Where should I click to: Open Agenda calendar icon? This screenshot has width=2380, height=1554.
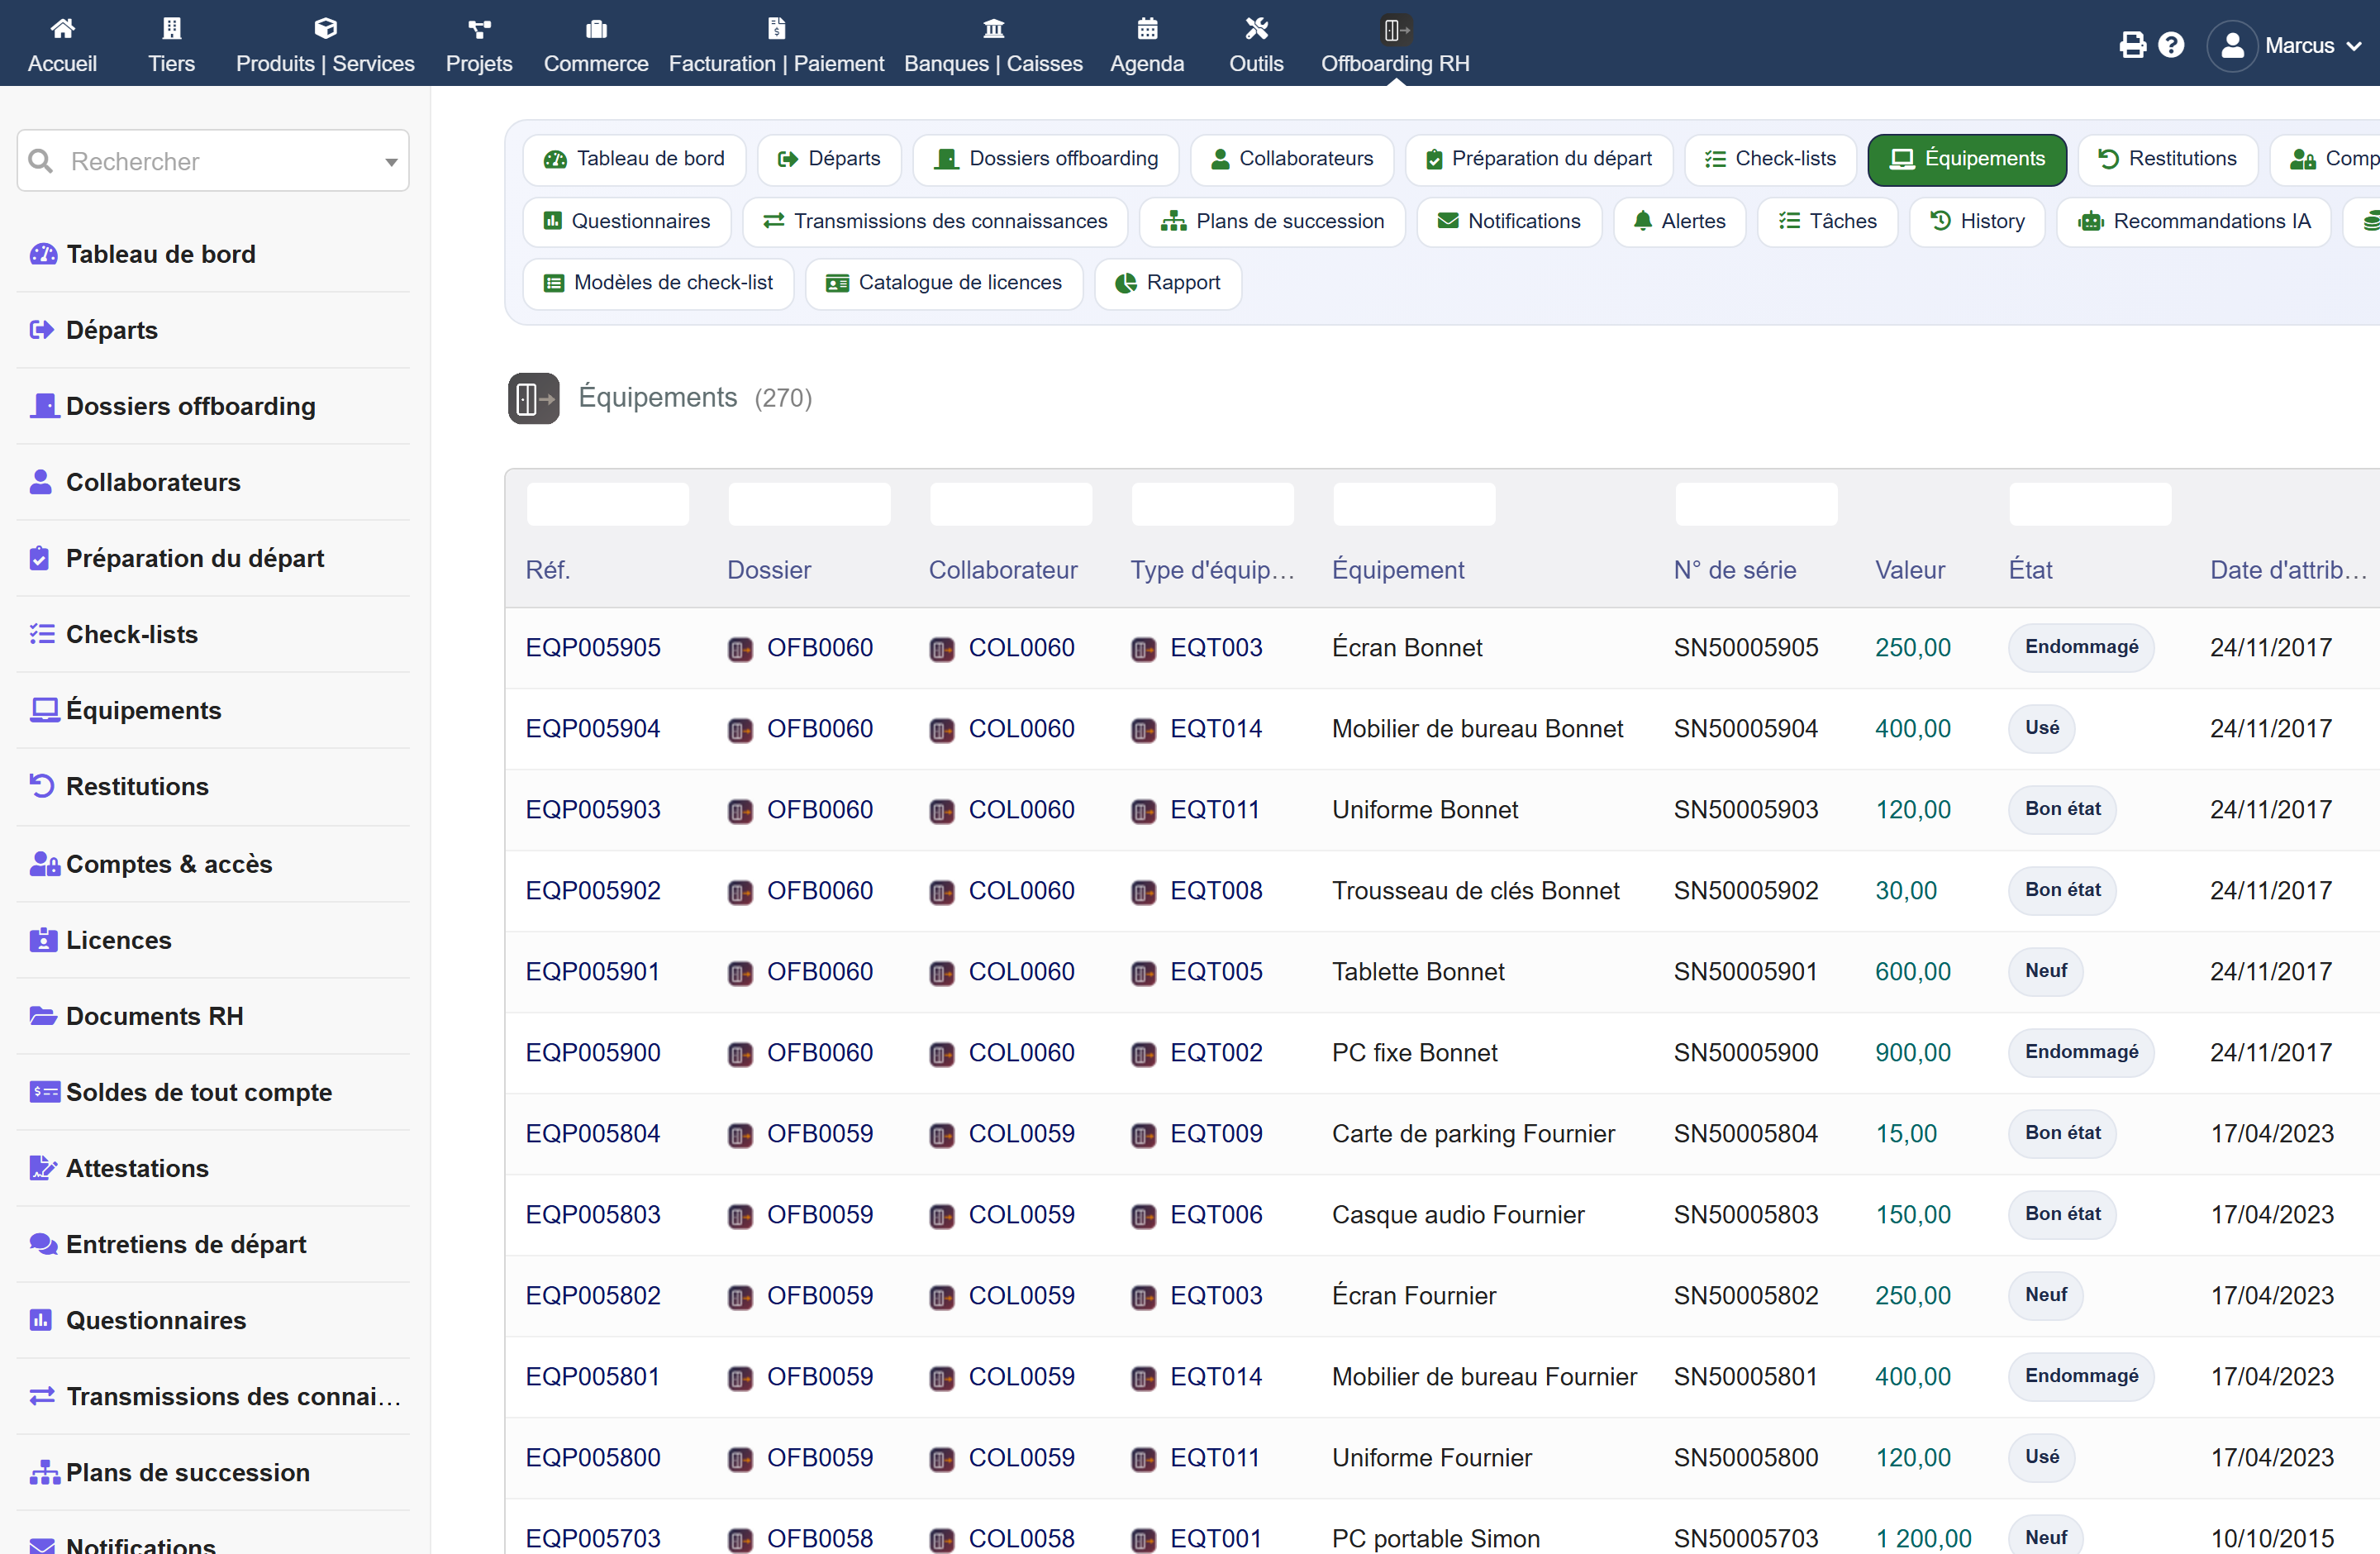[x=1147, y=28]
